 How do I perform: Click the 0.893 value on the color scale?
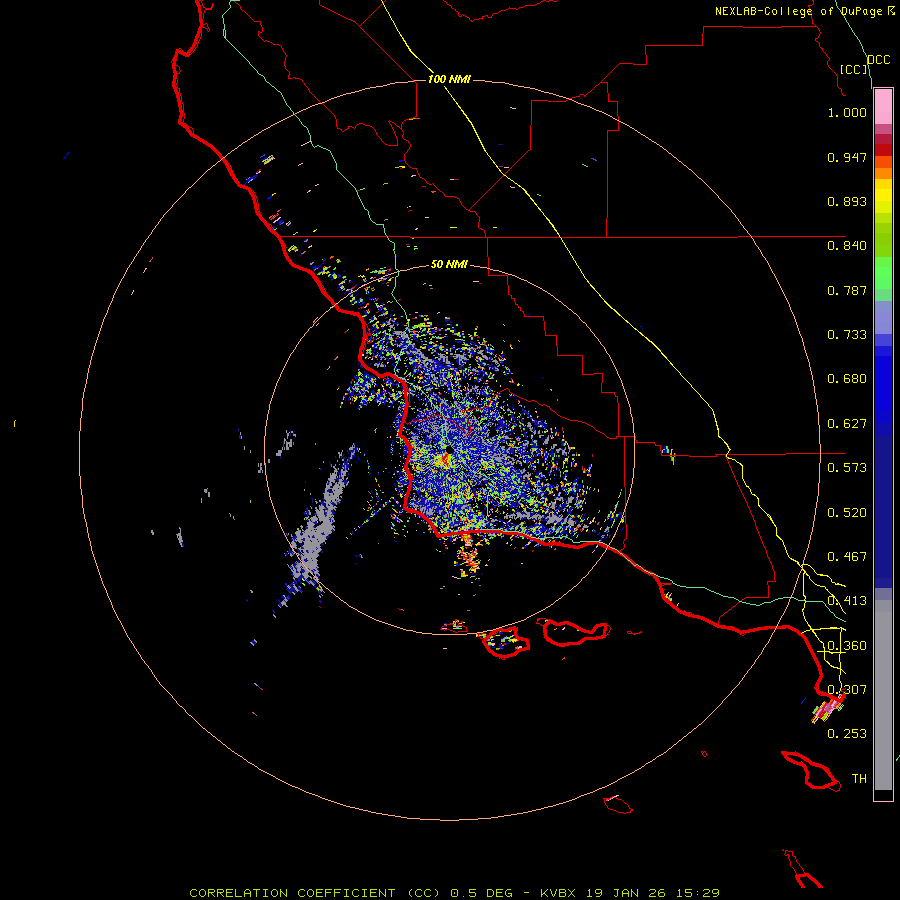pyautogui.click(x=847, y=201)
